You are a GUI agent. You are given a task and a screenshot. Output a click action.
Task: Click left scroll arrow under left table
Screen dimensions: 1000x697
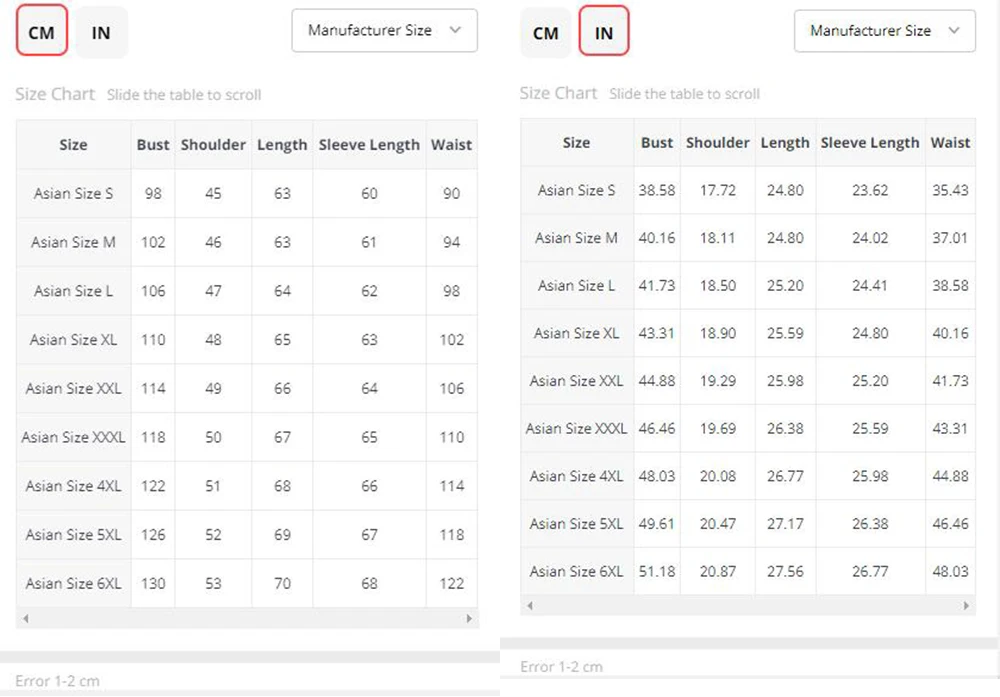click(26, 618)
